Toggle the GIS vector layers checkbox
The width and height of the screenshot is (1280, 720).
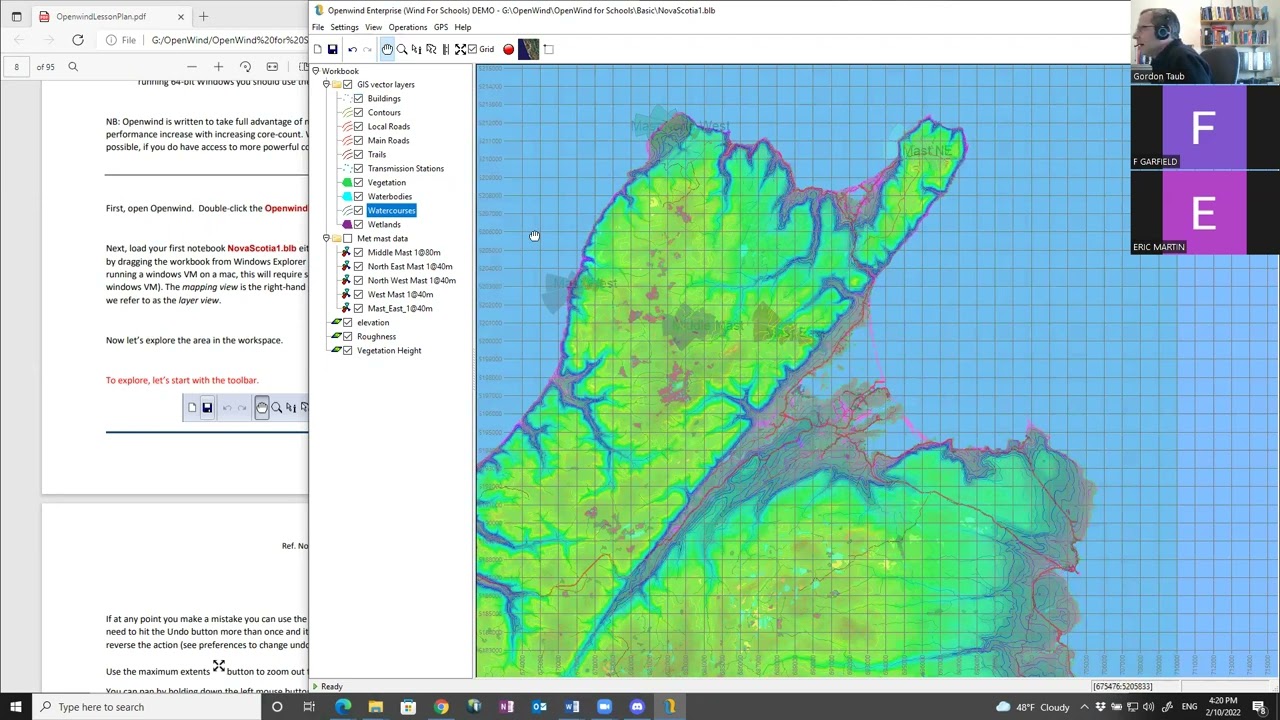[348, 84]
